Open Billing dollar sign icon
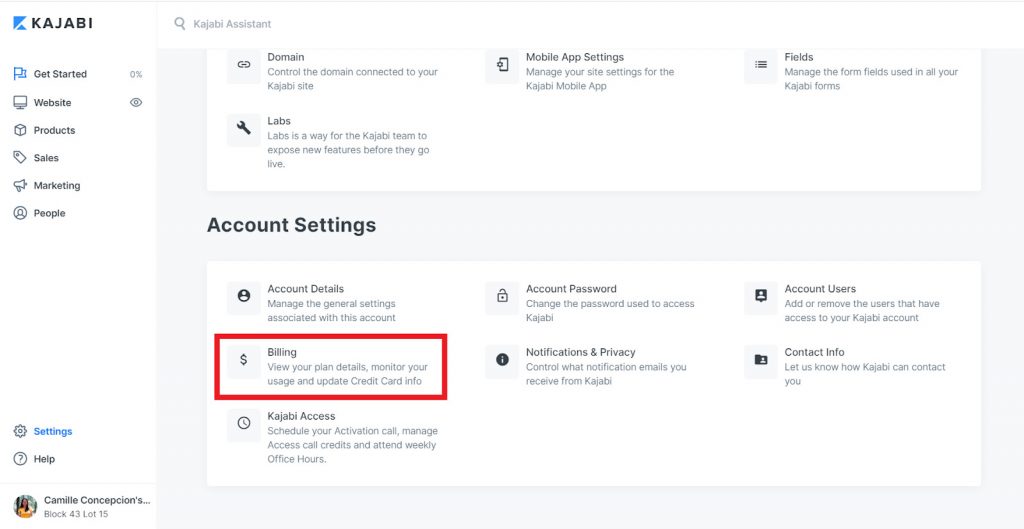Image resolution: width=1024 pixels, height=529 pixels. point(244,360)
